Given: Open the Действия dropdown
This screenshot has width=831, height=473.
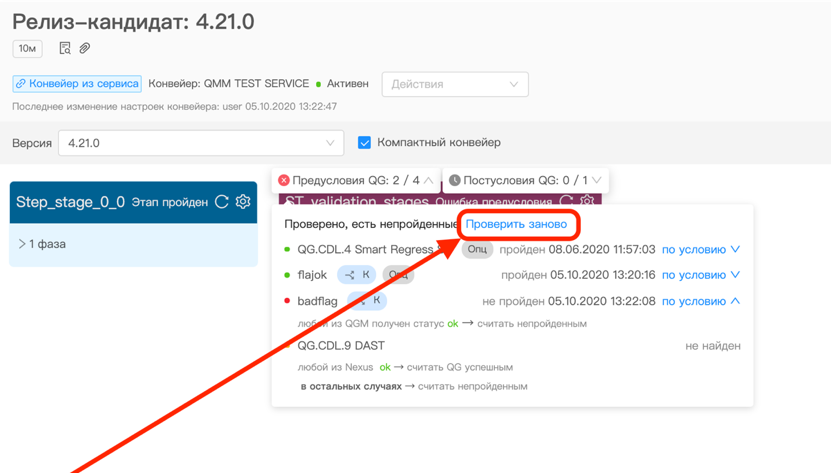Looking at the screenshot, I should point(454,84).
